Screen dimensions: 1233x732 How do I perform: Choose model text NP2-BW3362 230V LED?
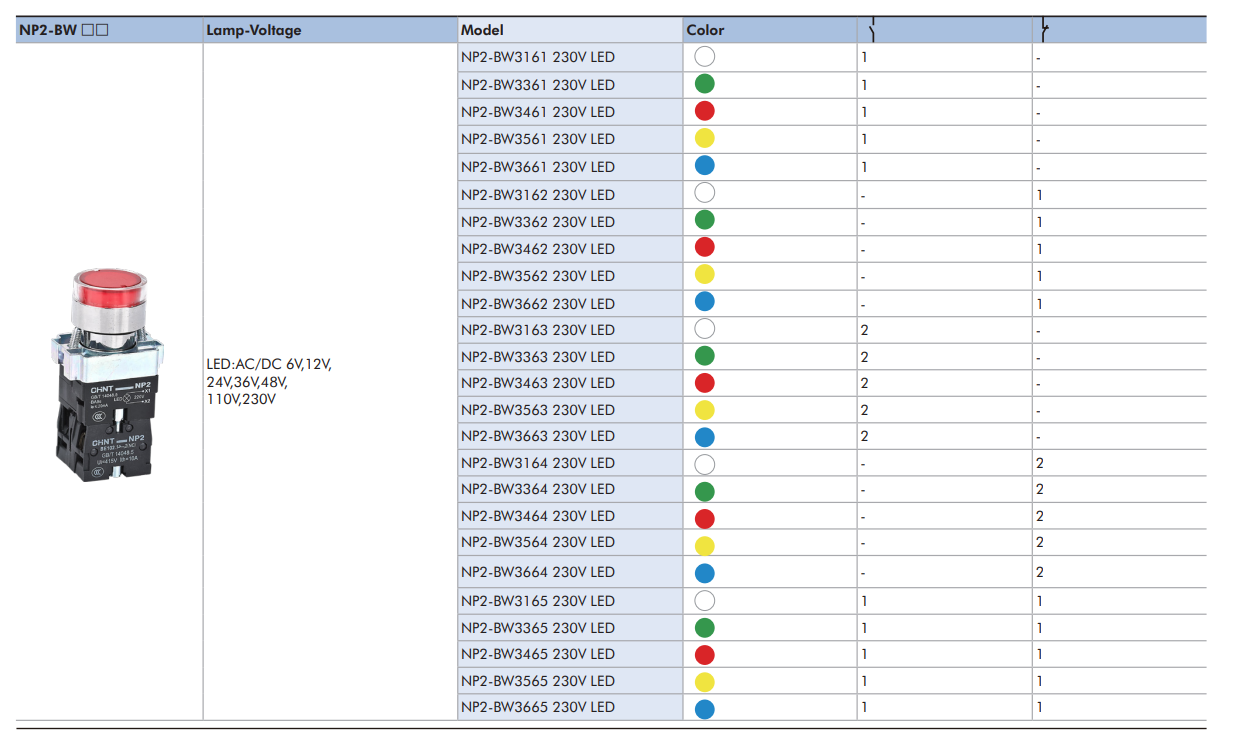538,222
